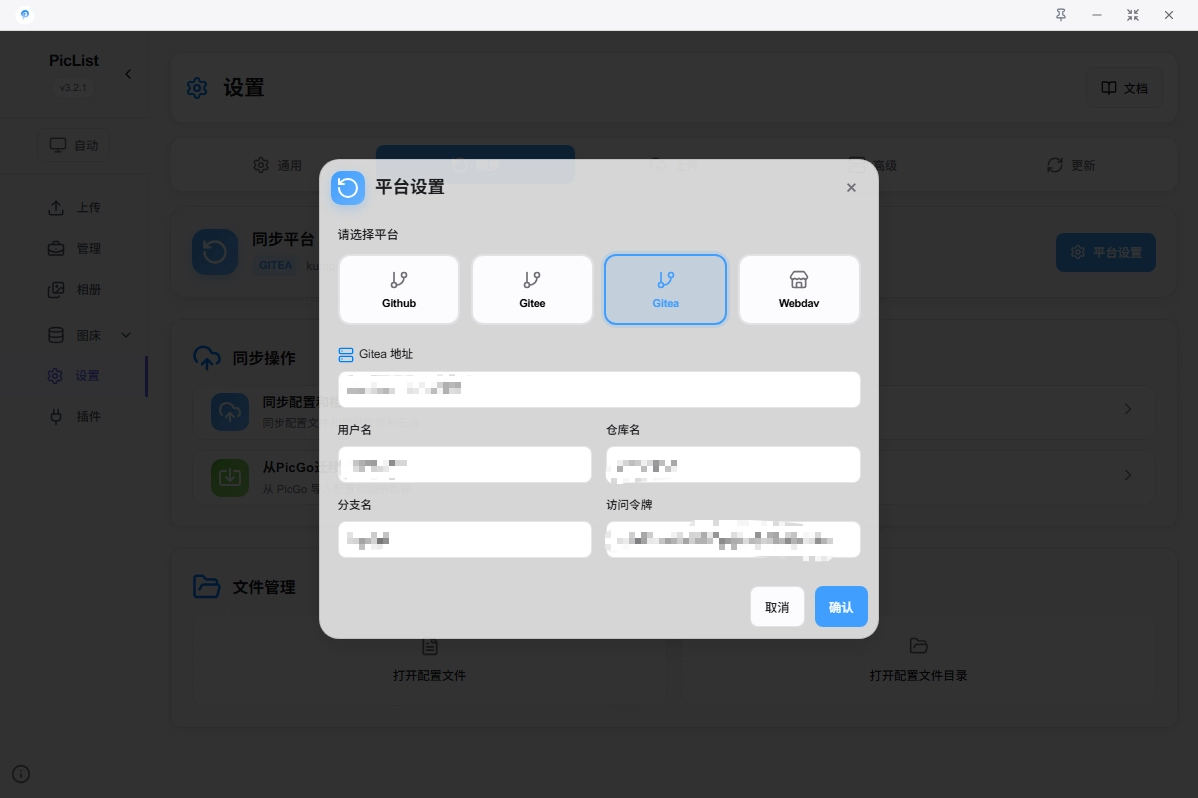Image resolution: width=1198 pixels, height=798 pixels.
Task: Click the branch name input field
Action: pyautogui.click(x=465, y=539)
